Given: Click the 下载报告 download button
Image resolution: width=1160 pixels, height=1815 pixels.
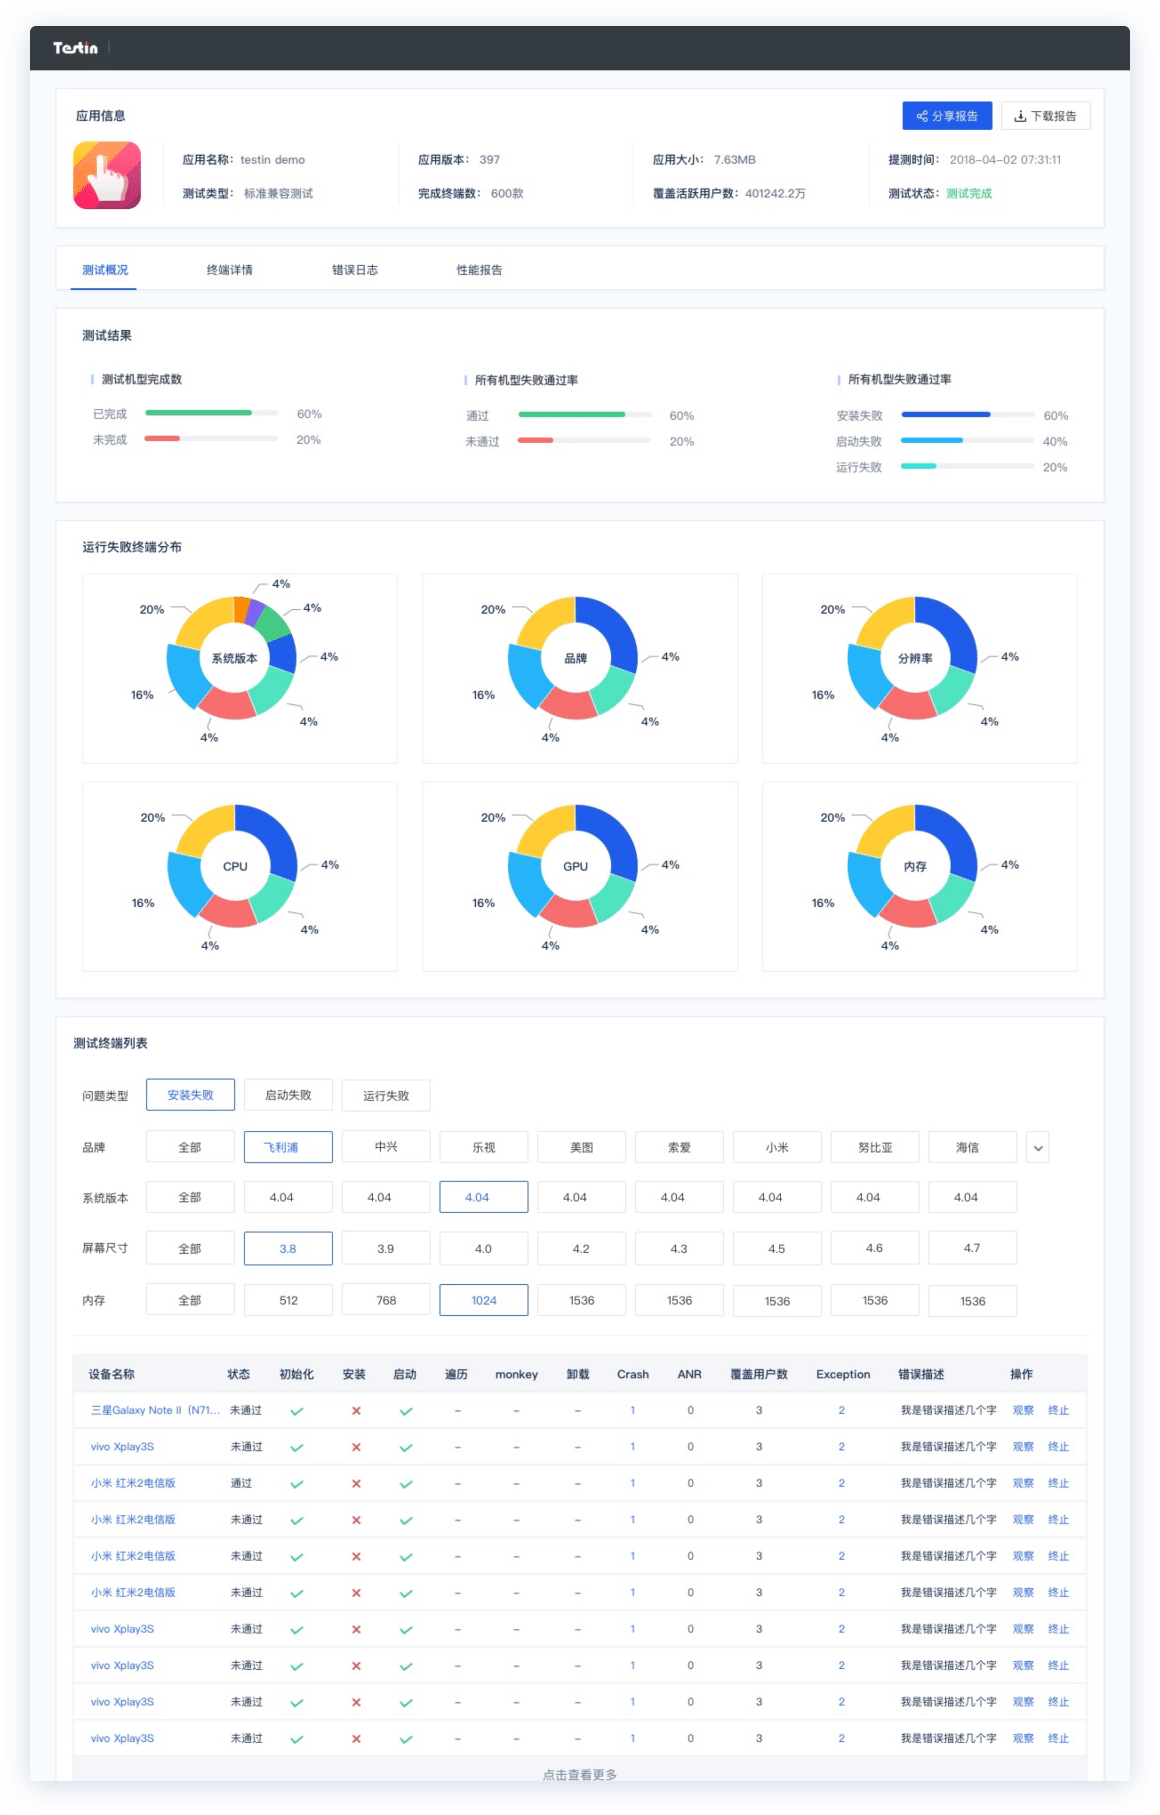Looking at the screenshot, I should click(1045, 116).
